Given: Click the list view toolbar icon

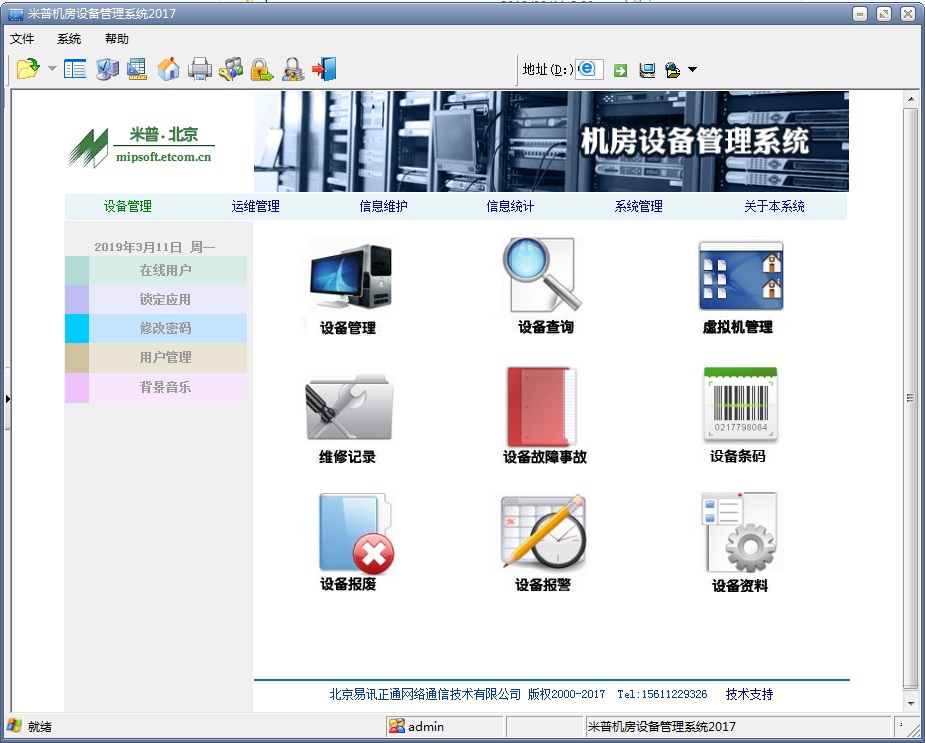Looking at the screenshot, I should click(75, 69).
